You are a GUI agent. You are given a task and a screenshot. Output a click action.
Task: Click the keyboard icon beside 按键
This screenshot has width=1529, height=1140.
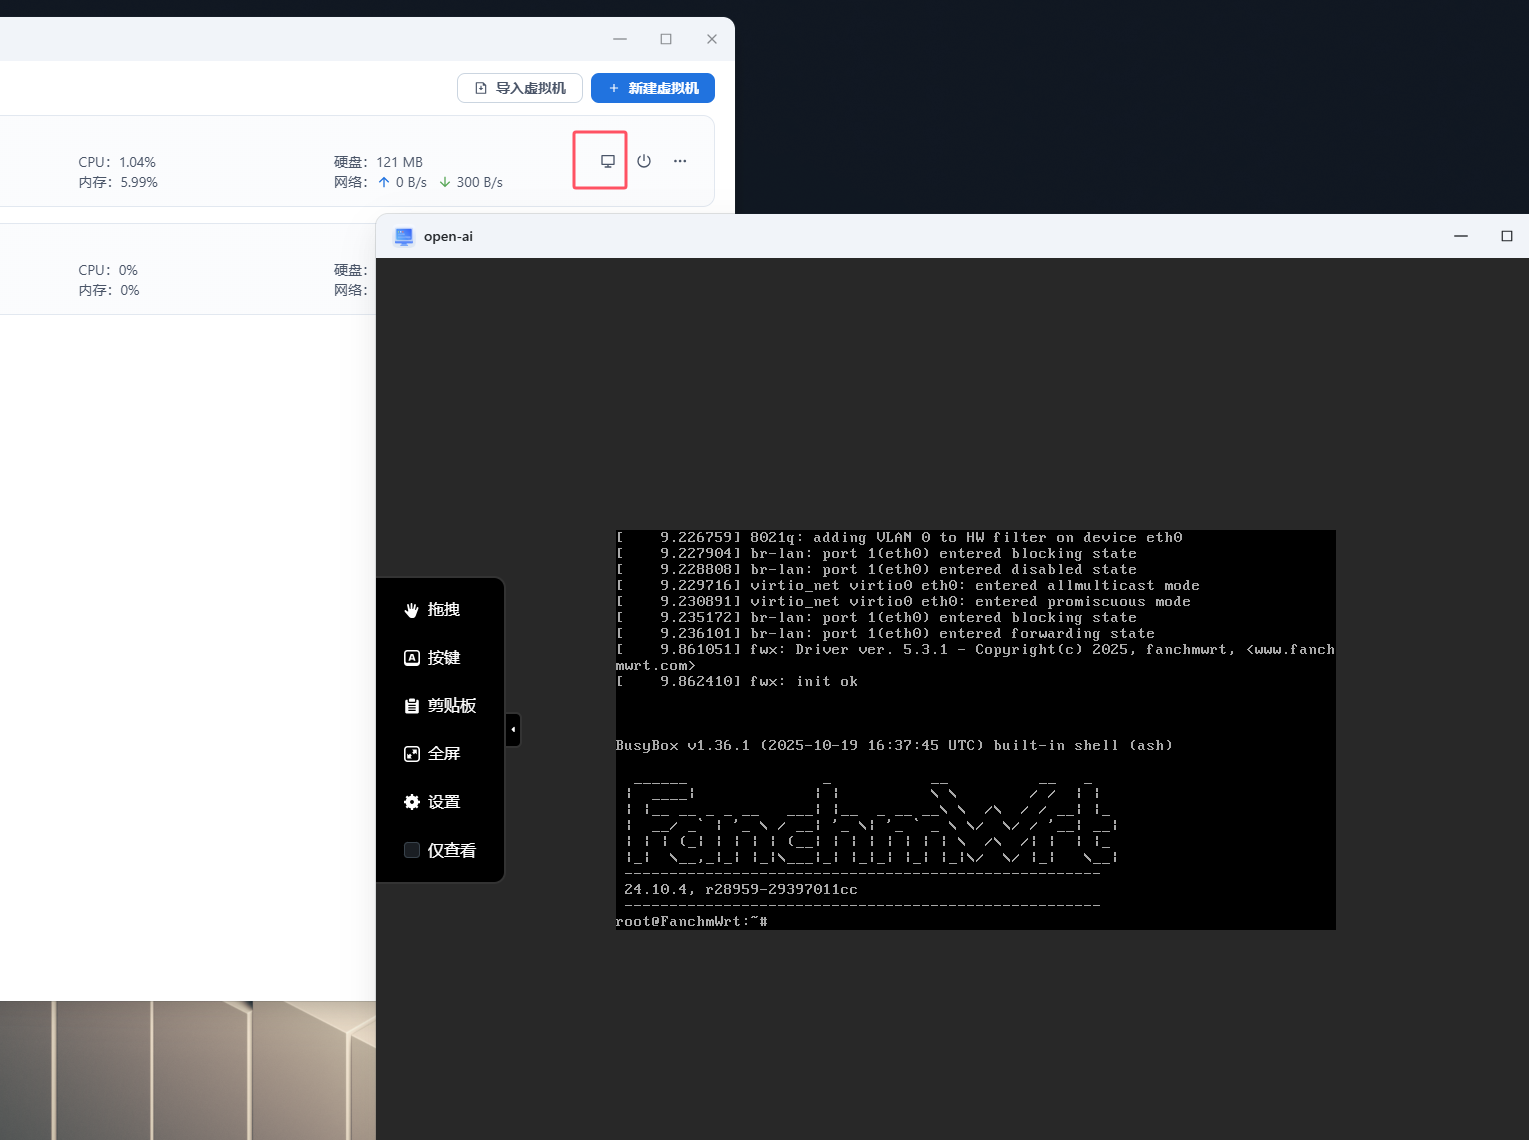pyautogui.click(x=412, y=658)
